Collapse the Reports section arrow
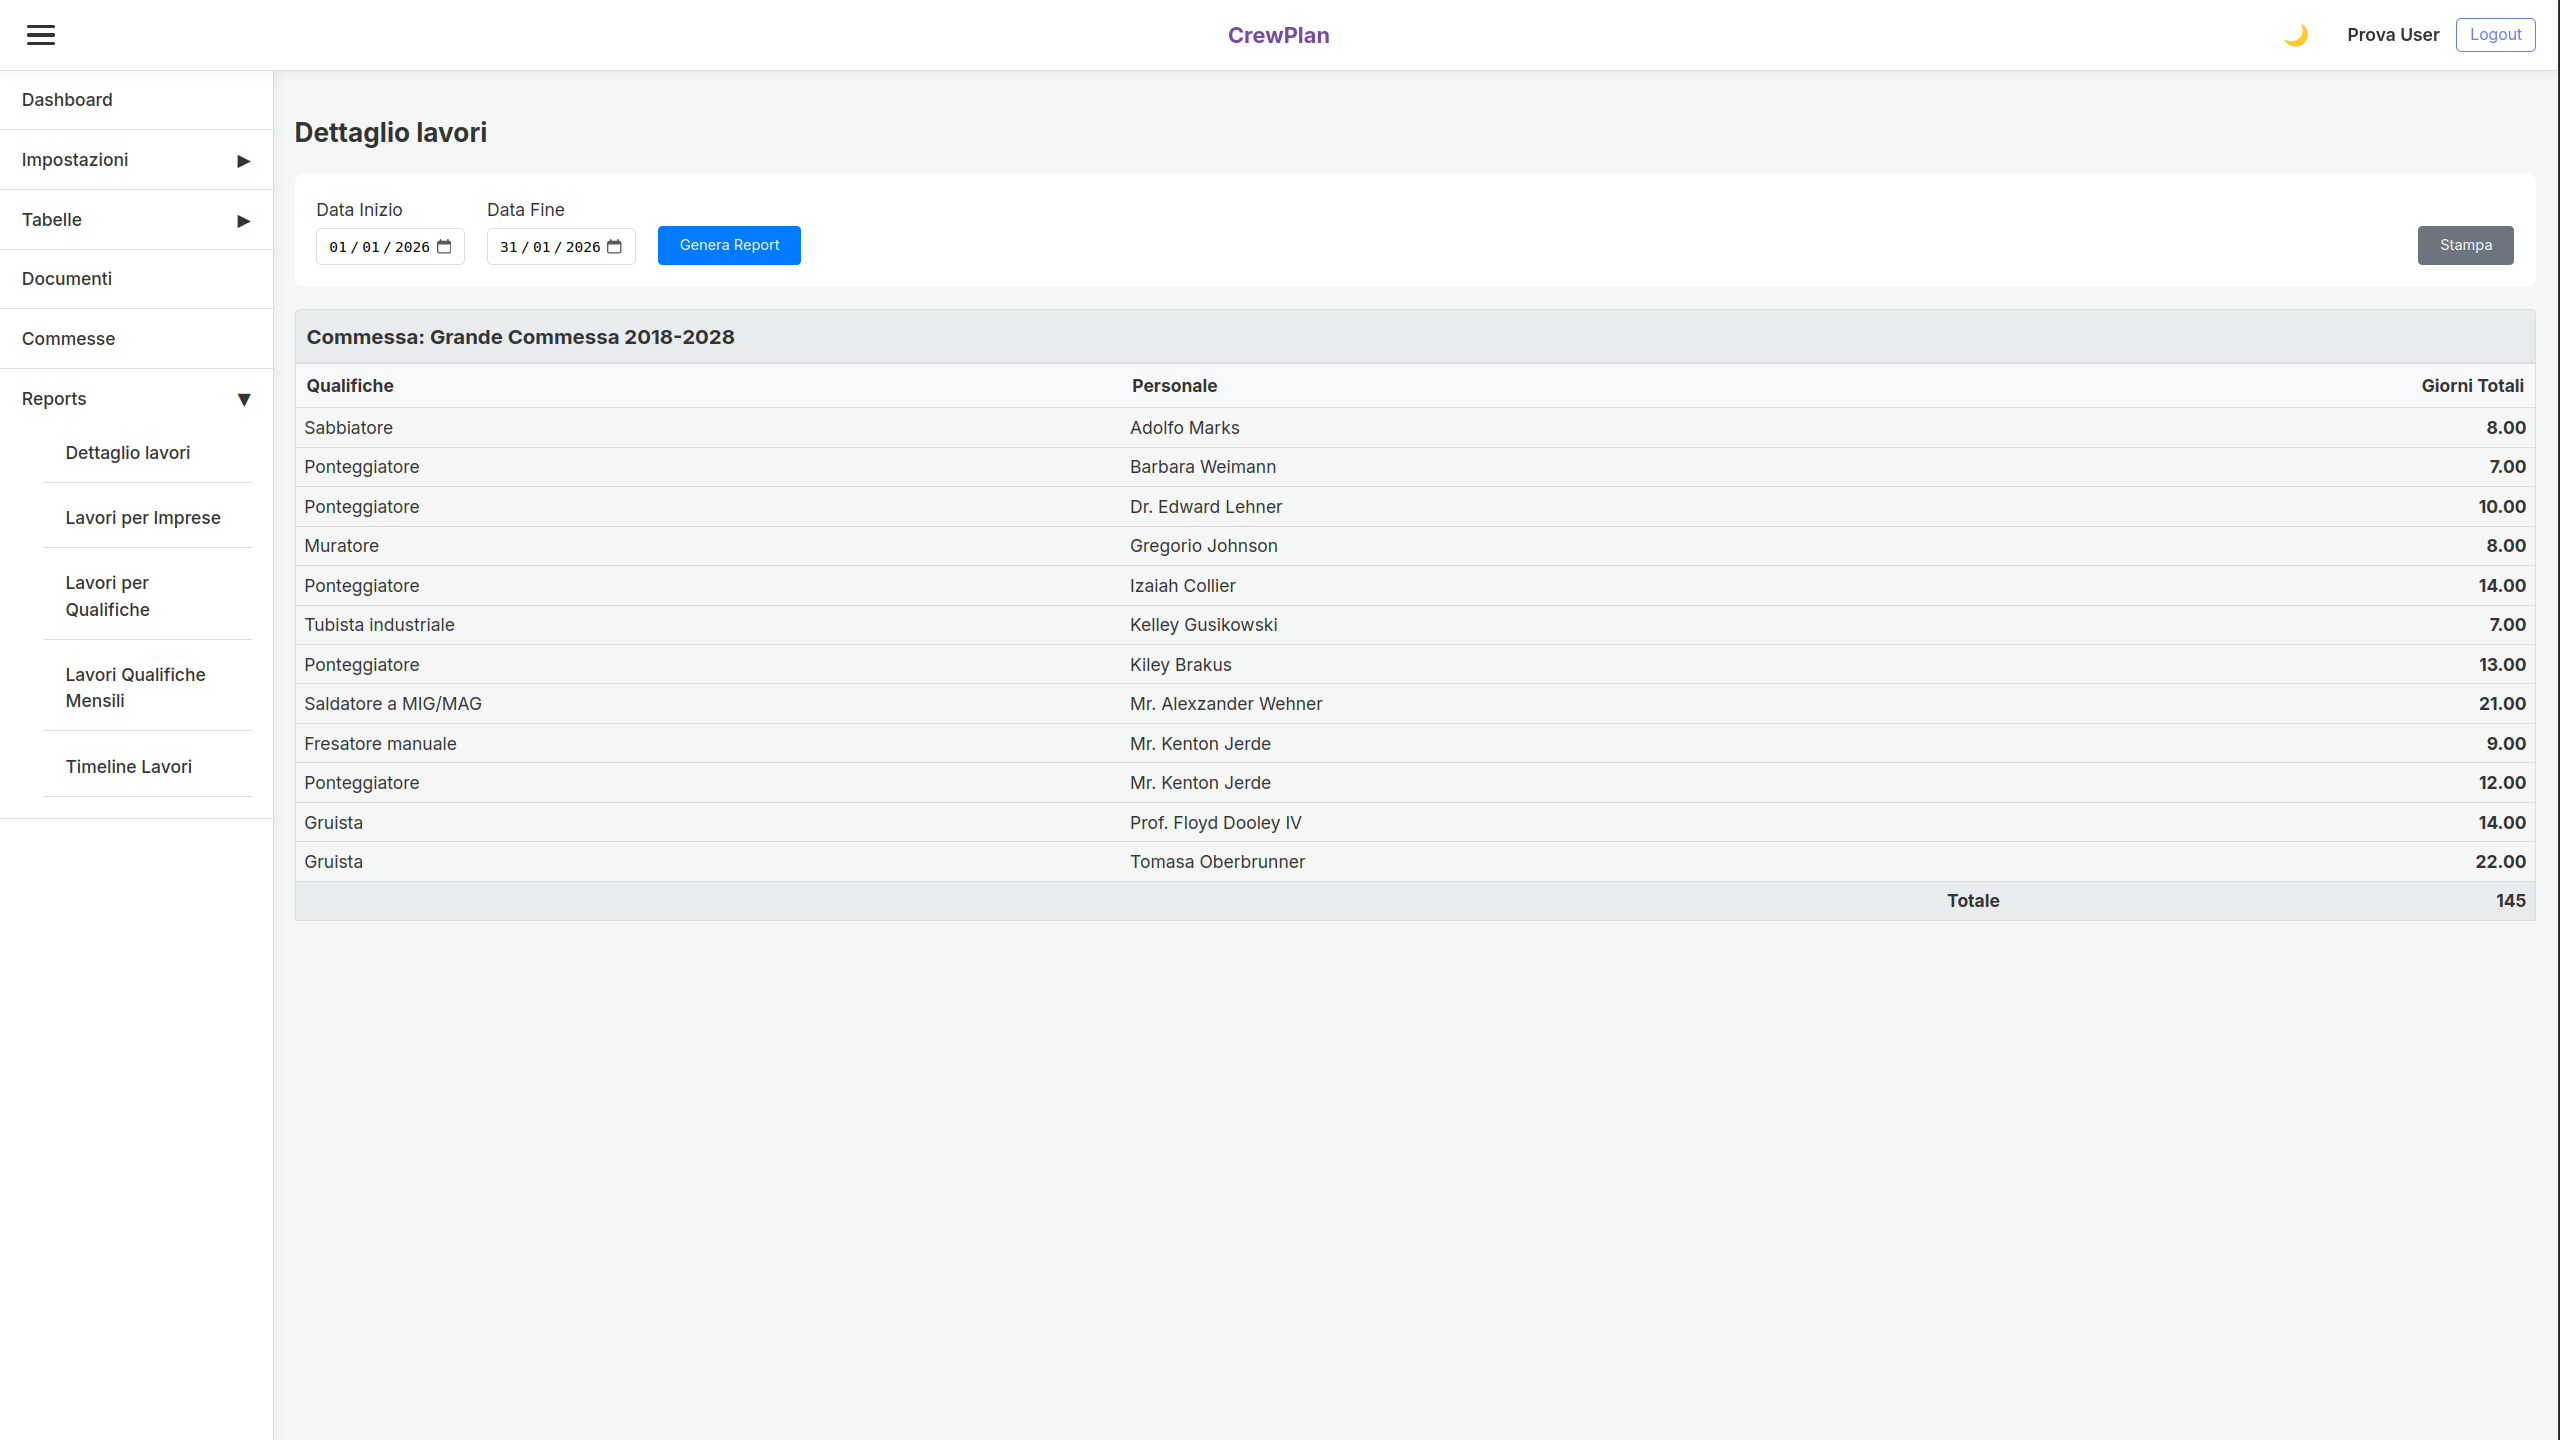This screenshot has width=2560, height=1440. pyautogui.click(x=243, y=400)
